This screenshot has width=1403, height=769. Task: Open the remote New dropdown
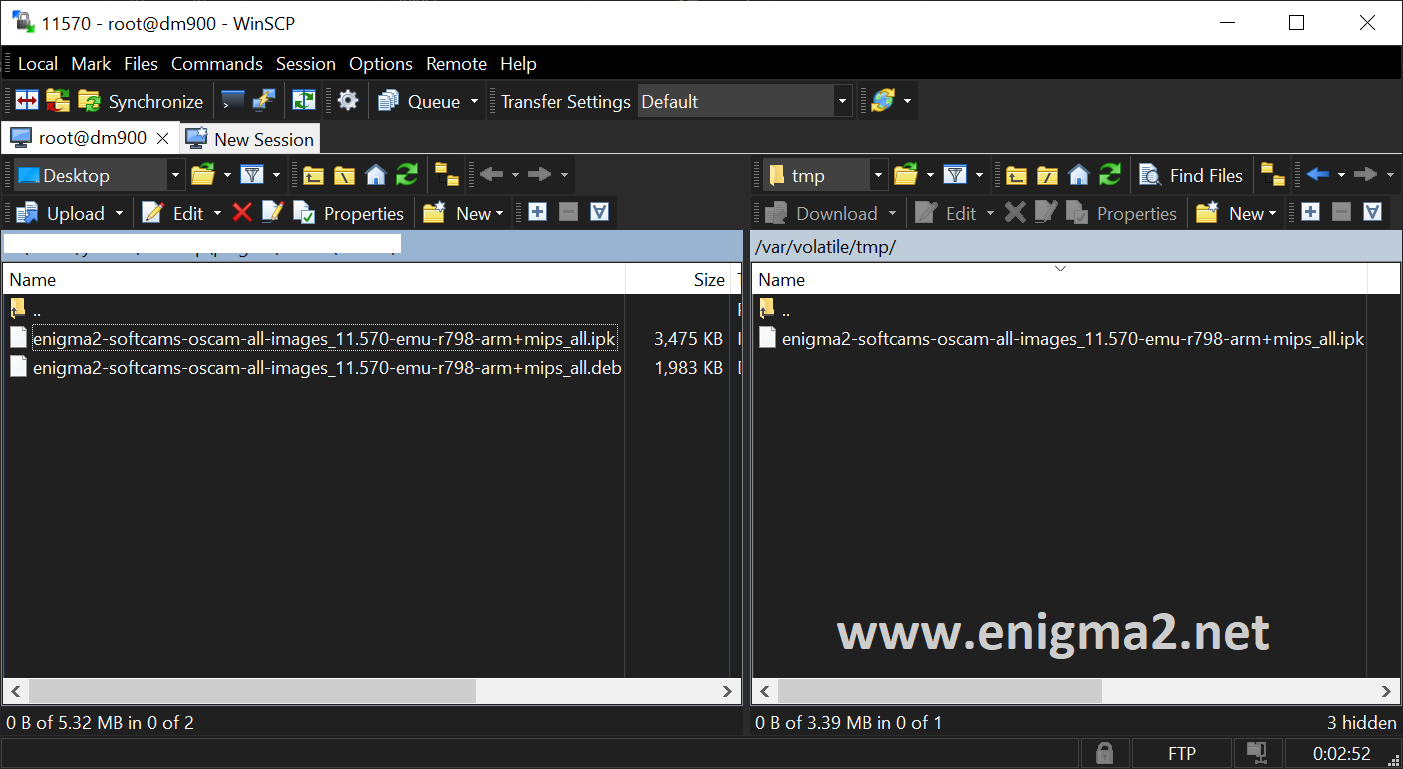tap(1237, 213)
